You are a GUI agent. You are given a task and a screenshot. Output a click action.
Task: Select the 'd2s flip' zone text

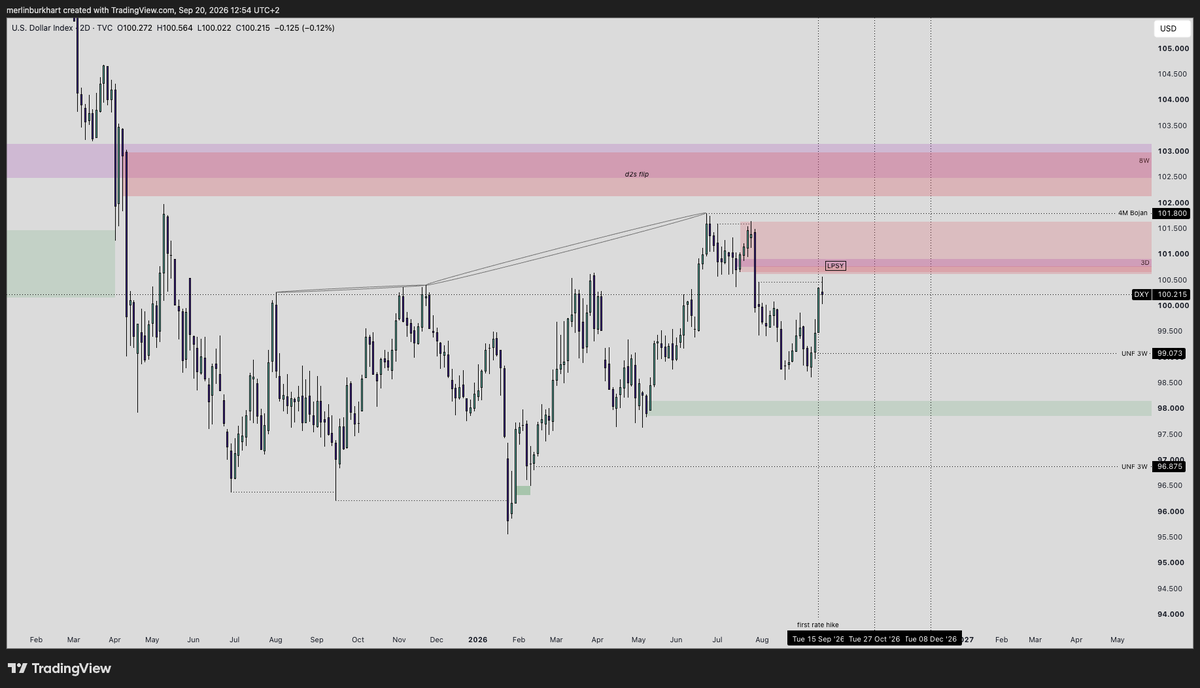[637, 174]
